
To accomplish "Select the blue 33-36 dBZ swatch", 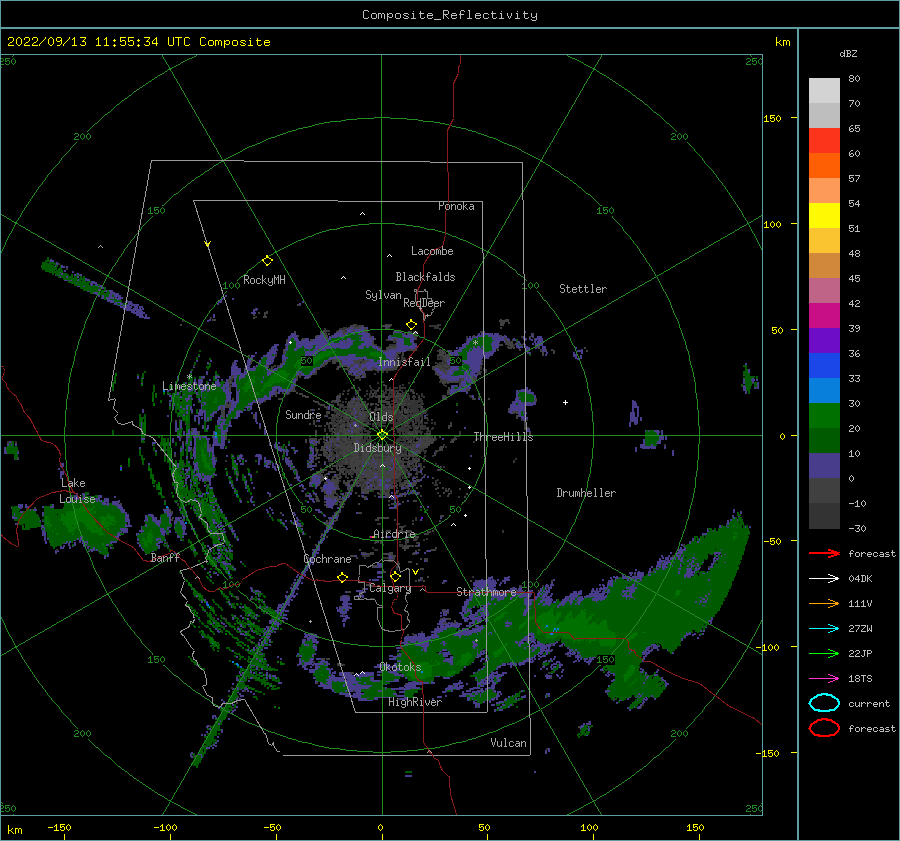I will click(x=824, y=366).
